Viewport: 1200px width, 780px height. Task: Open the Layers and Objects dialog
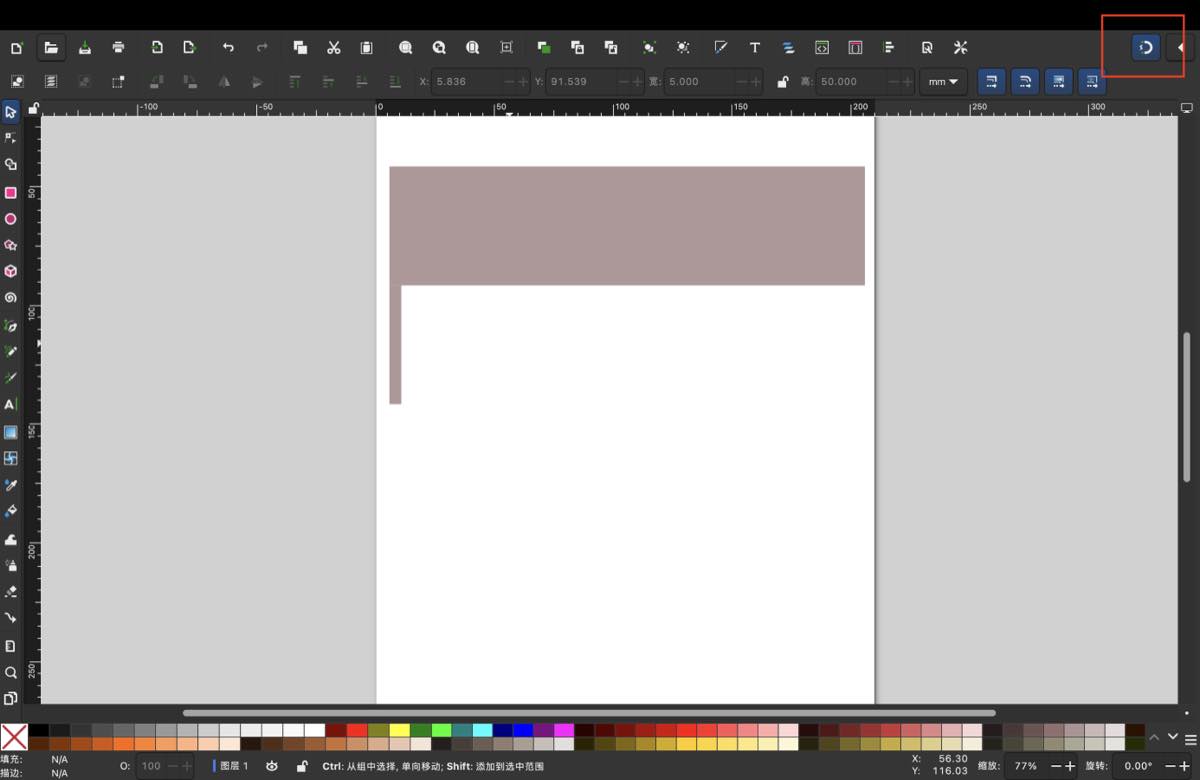(788, 47)
